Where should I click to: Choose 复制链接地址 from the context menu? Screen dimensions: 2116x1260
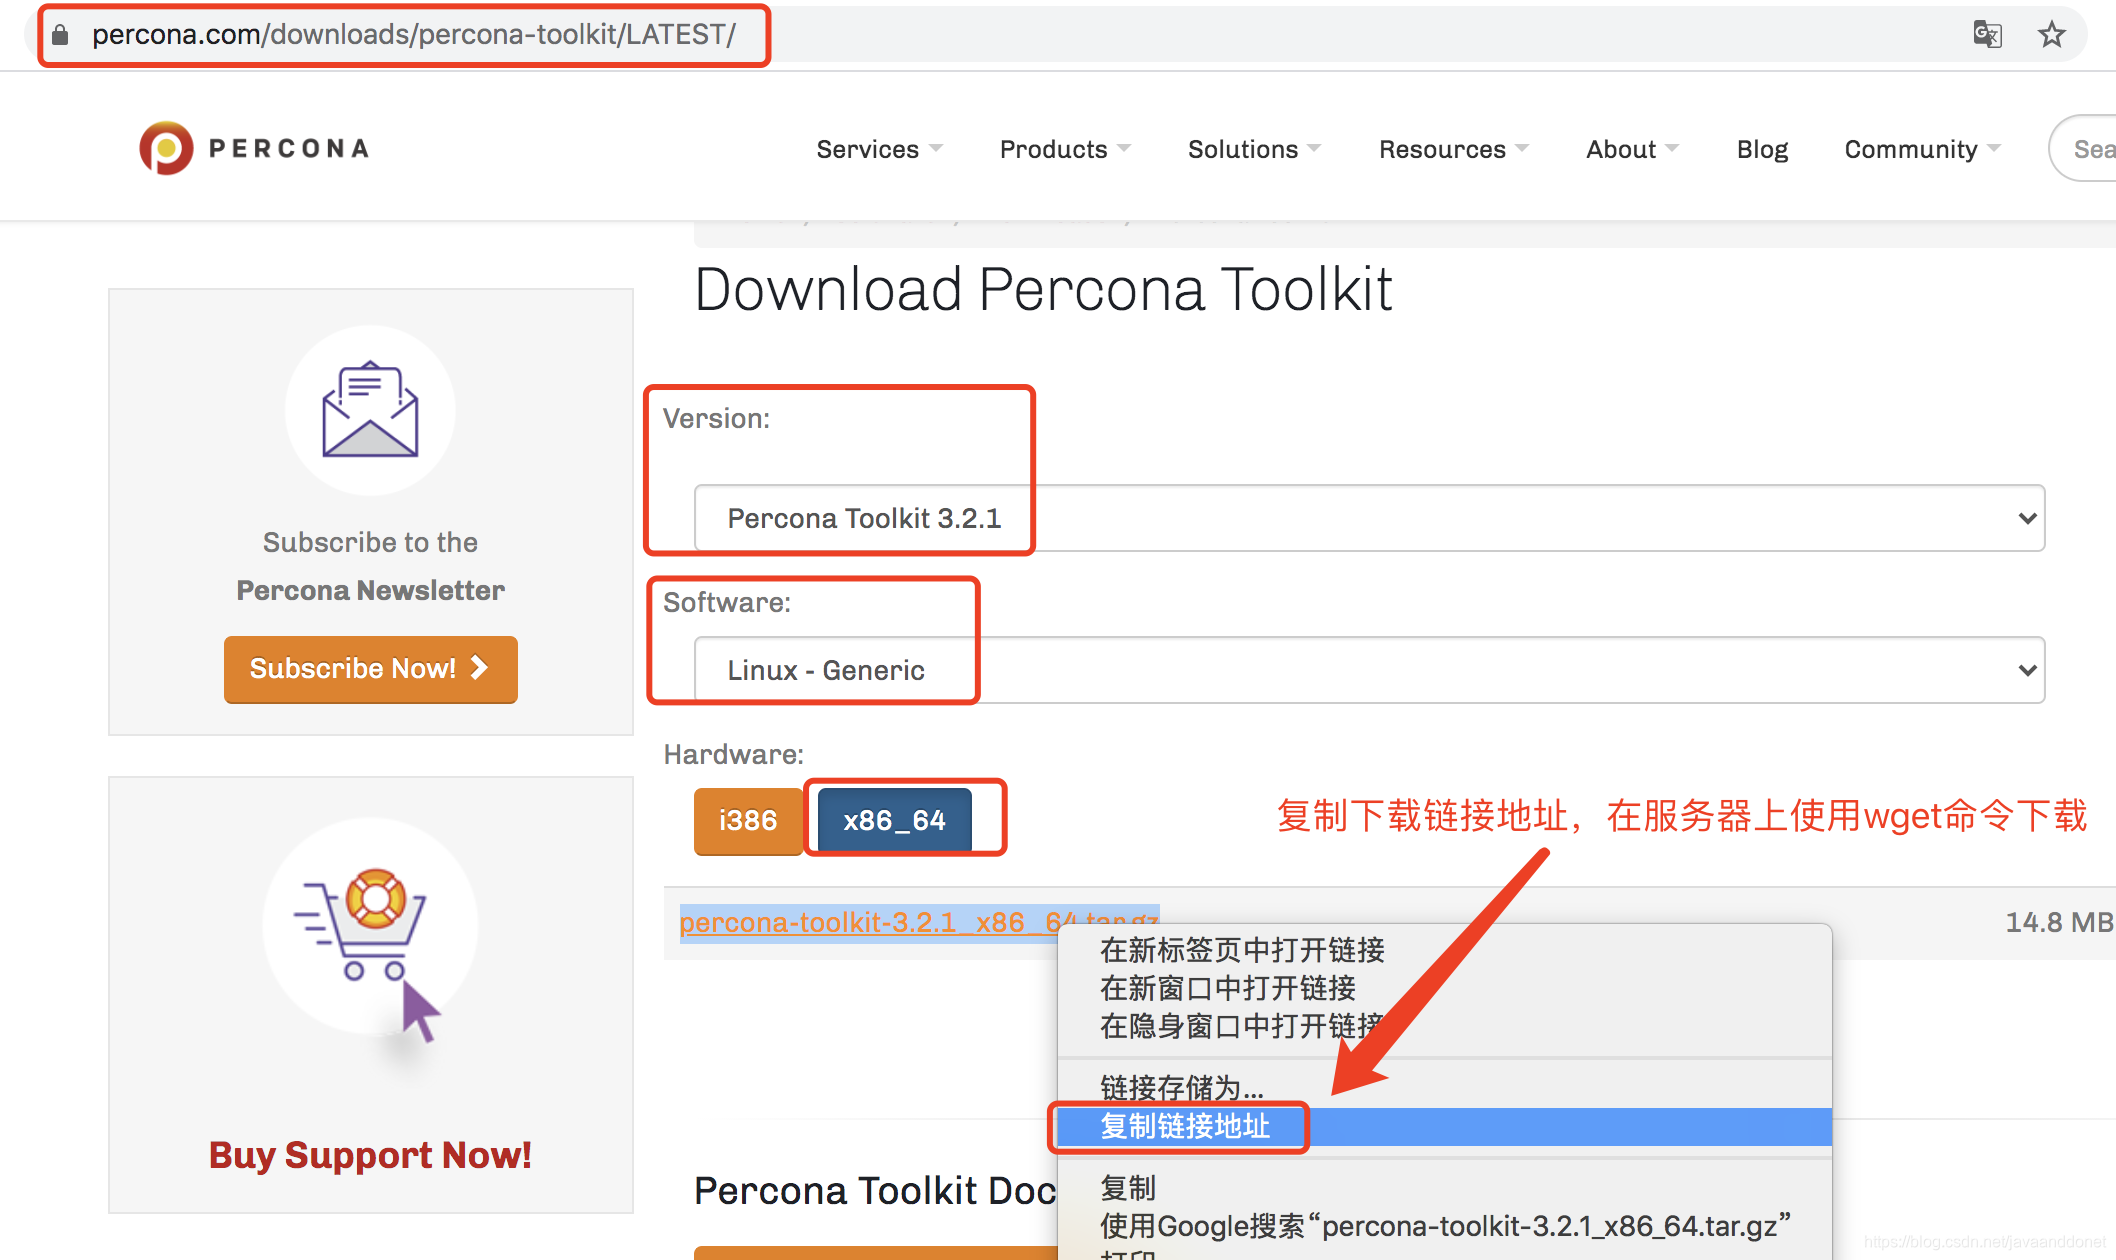tap(1185, 1127)
